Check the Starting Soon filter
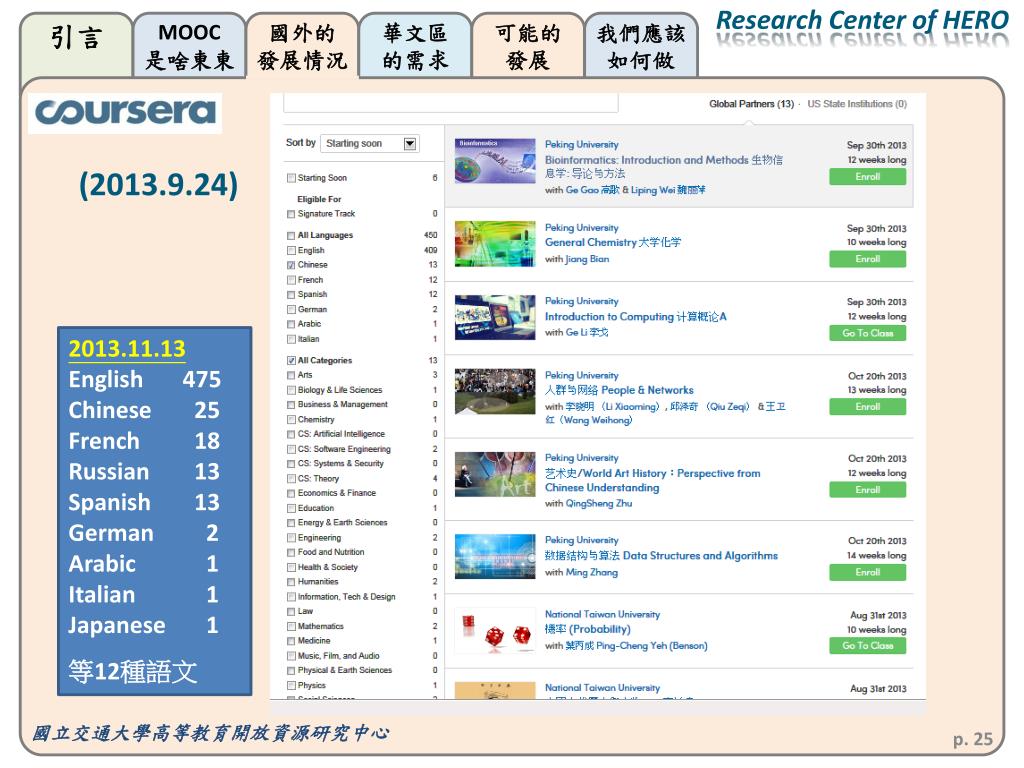Screen dimensions: 1024x768 (291, 178)
